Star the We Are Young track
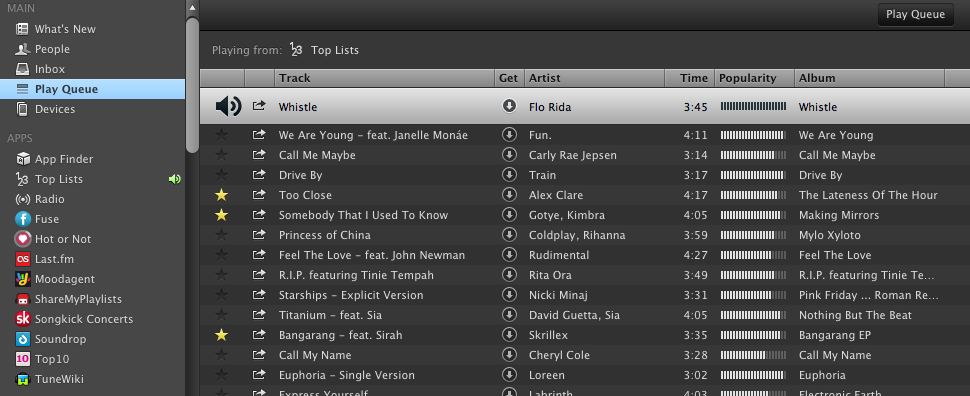Viewport: 970px width, 396px height. tap(221, 135)
